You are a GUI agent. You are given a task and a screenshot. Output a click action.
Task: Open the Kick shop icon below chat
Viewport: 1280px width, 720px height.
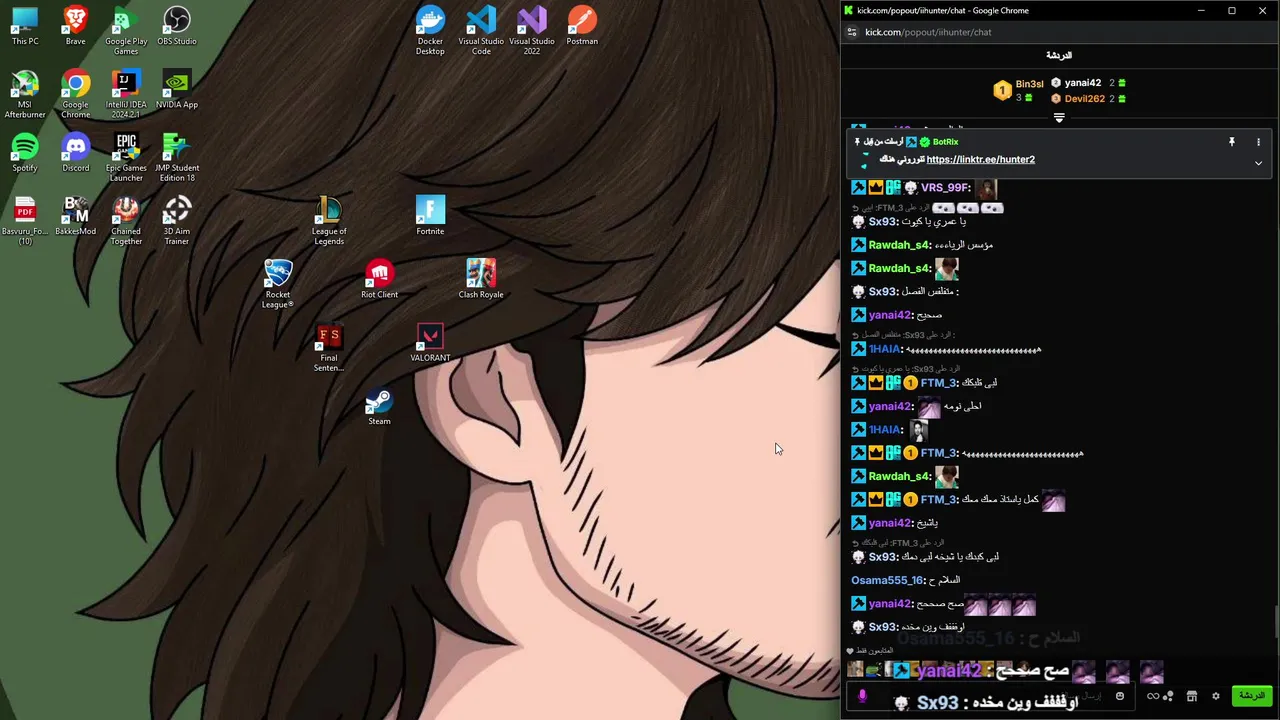coord(1192,696)
